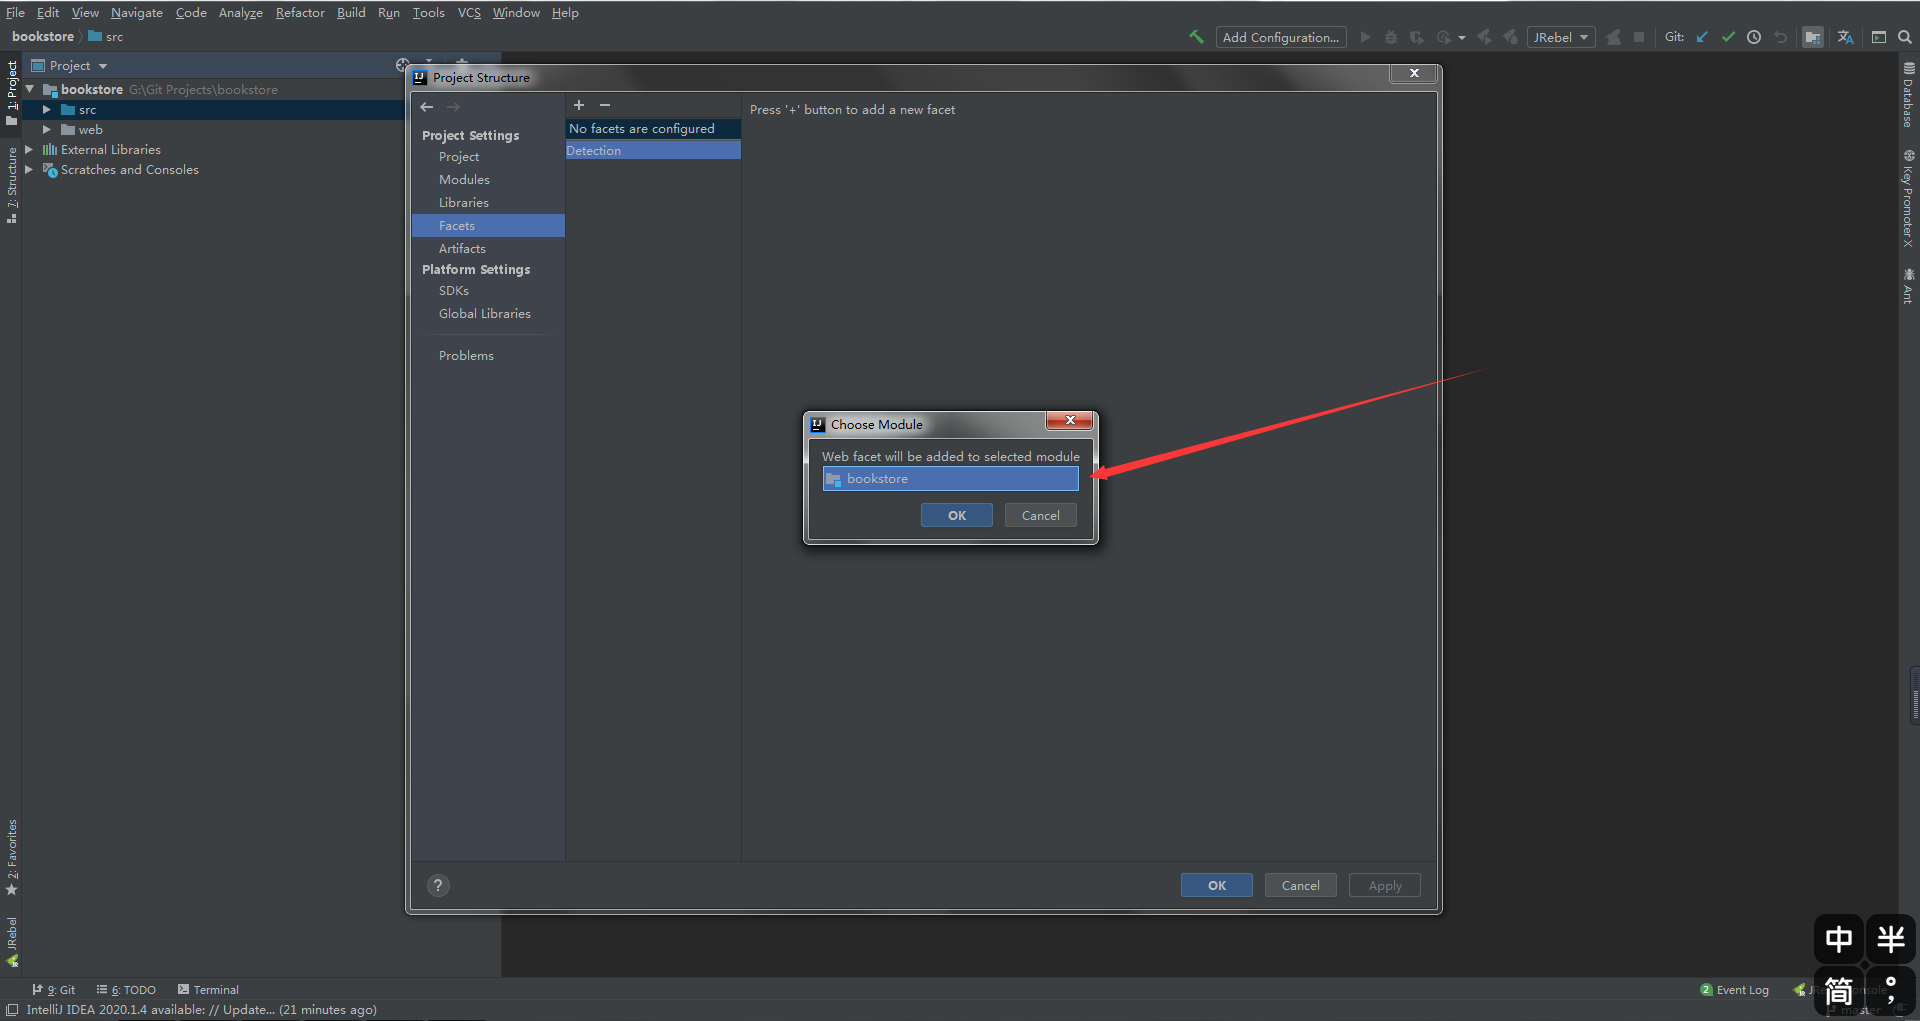Open the File menu

pos(15,13)
